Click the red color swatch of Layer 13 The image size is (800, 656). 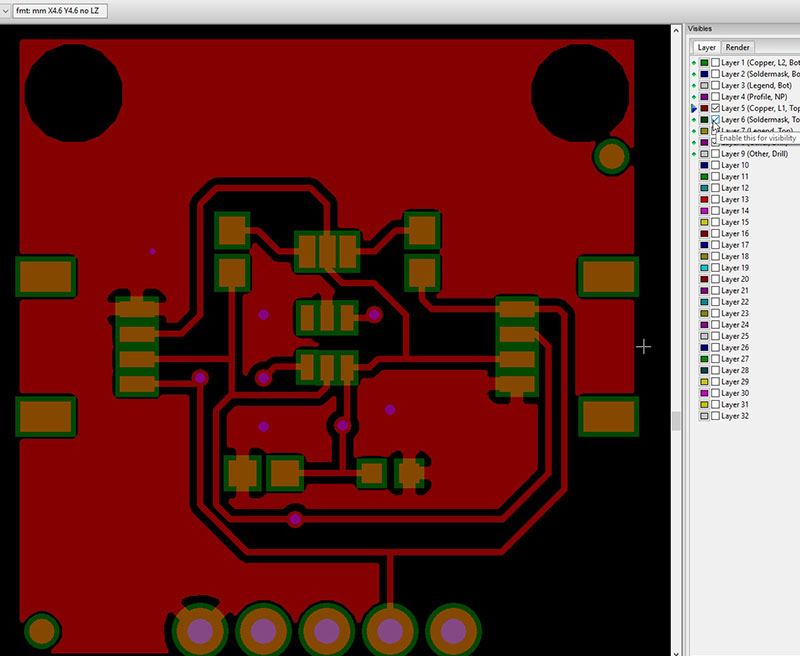704,200
